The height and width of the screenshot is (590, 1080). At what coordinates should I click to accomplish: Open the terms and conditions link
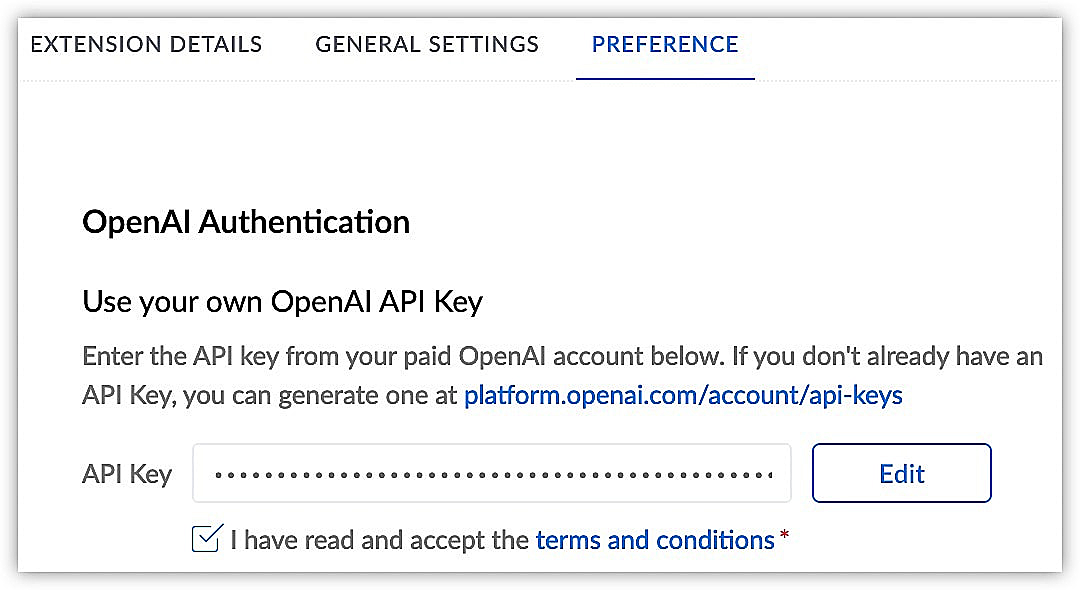click(x=655, y=540)
